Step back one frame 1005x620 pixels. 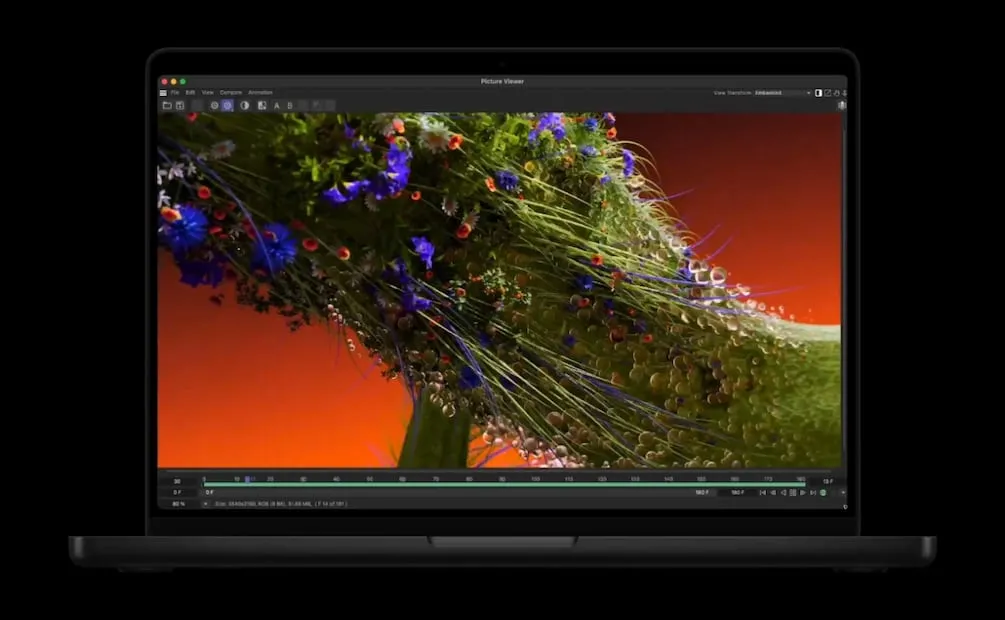point(772,492)
